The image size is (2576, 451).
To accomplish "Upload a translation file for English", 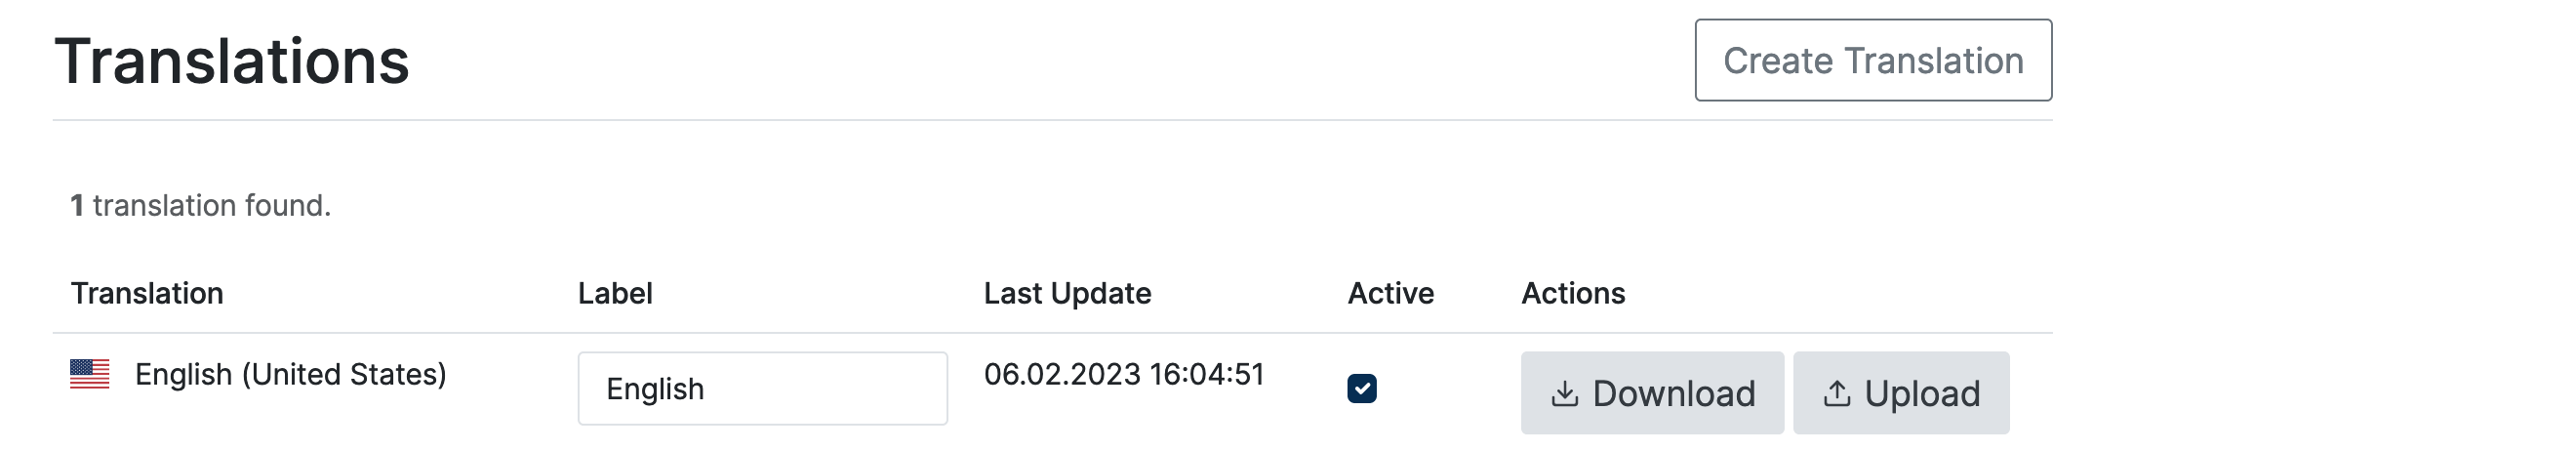I will [x=1900, y=393].
